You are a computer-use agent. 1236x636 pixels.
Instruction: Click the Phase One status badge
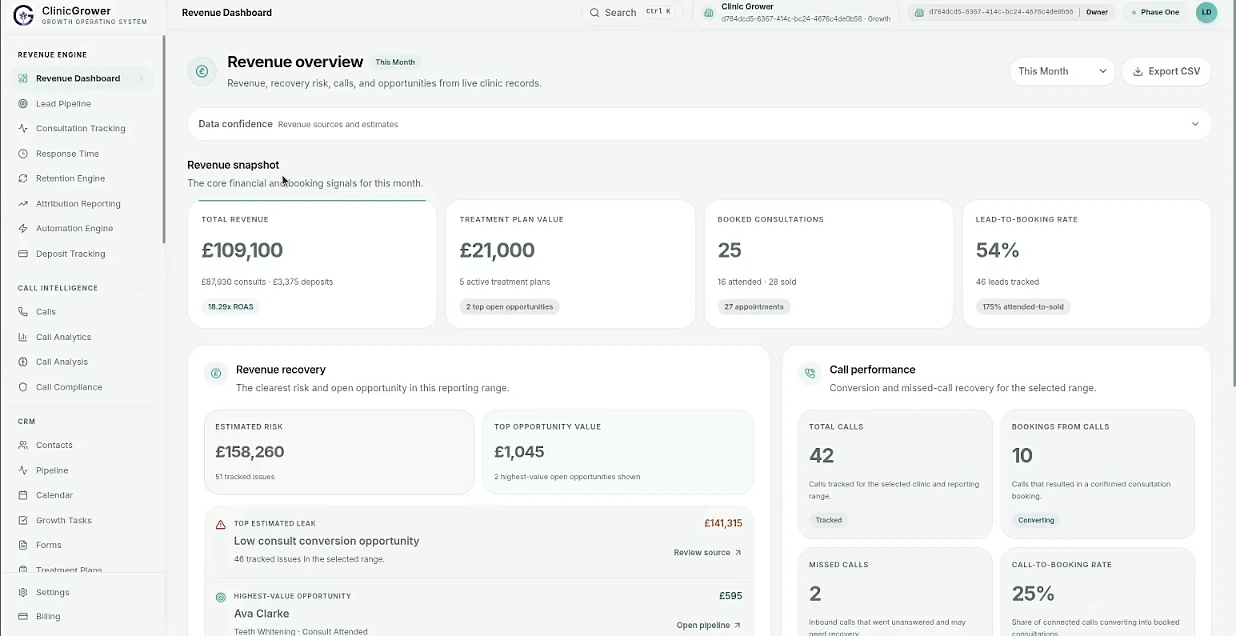pyautogui.click(x=1155, y=12)
